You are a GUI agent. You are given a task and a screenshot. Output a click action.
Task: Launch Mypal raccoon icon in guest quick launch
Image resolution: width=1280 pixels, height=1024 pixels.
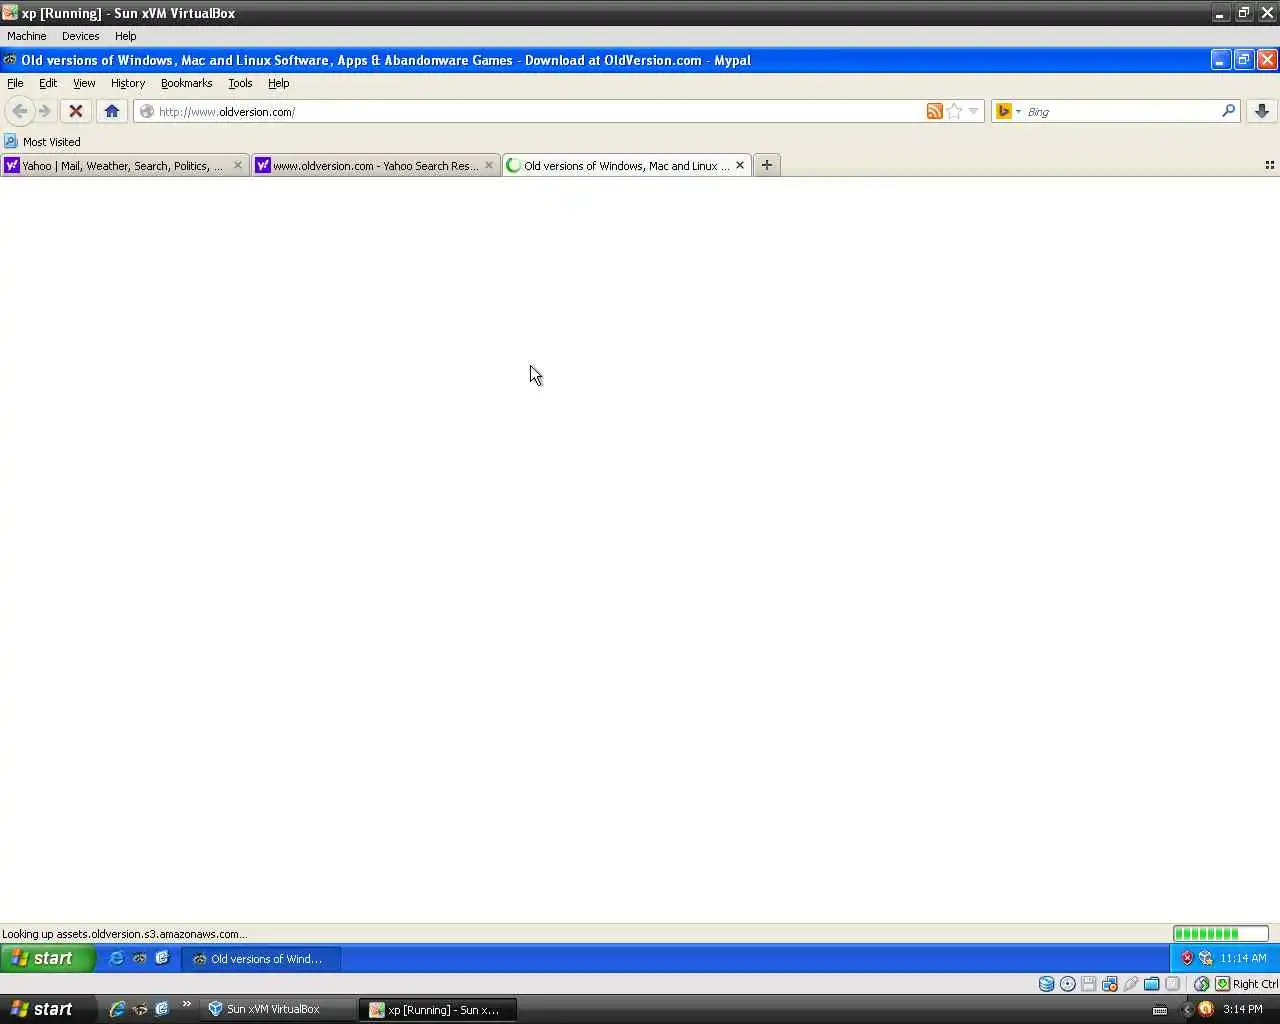pyautogui.click(x=139, y=958)
